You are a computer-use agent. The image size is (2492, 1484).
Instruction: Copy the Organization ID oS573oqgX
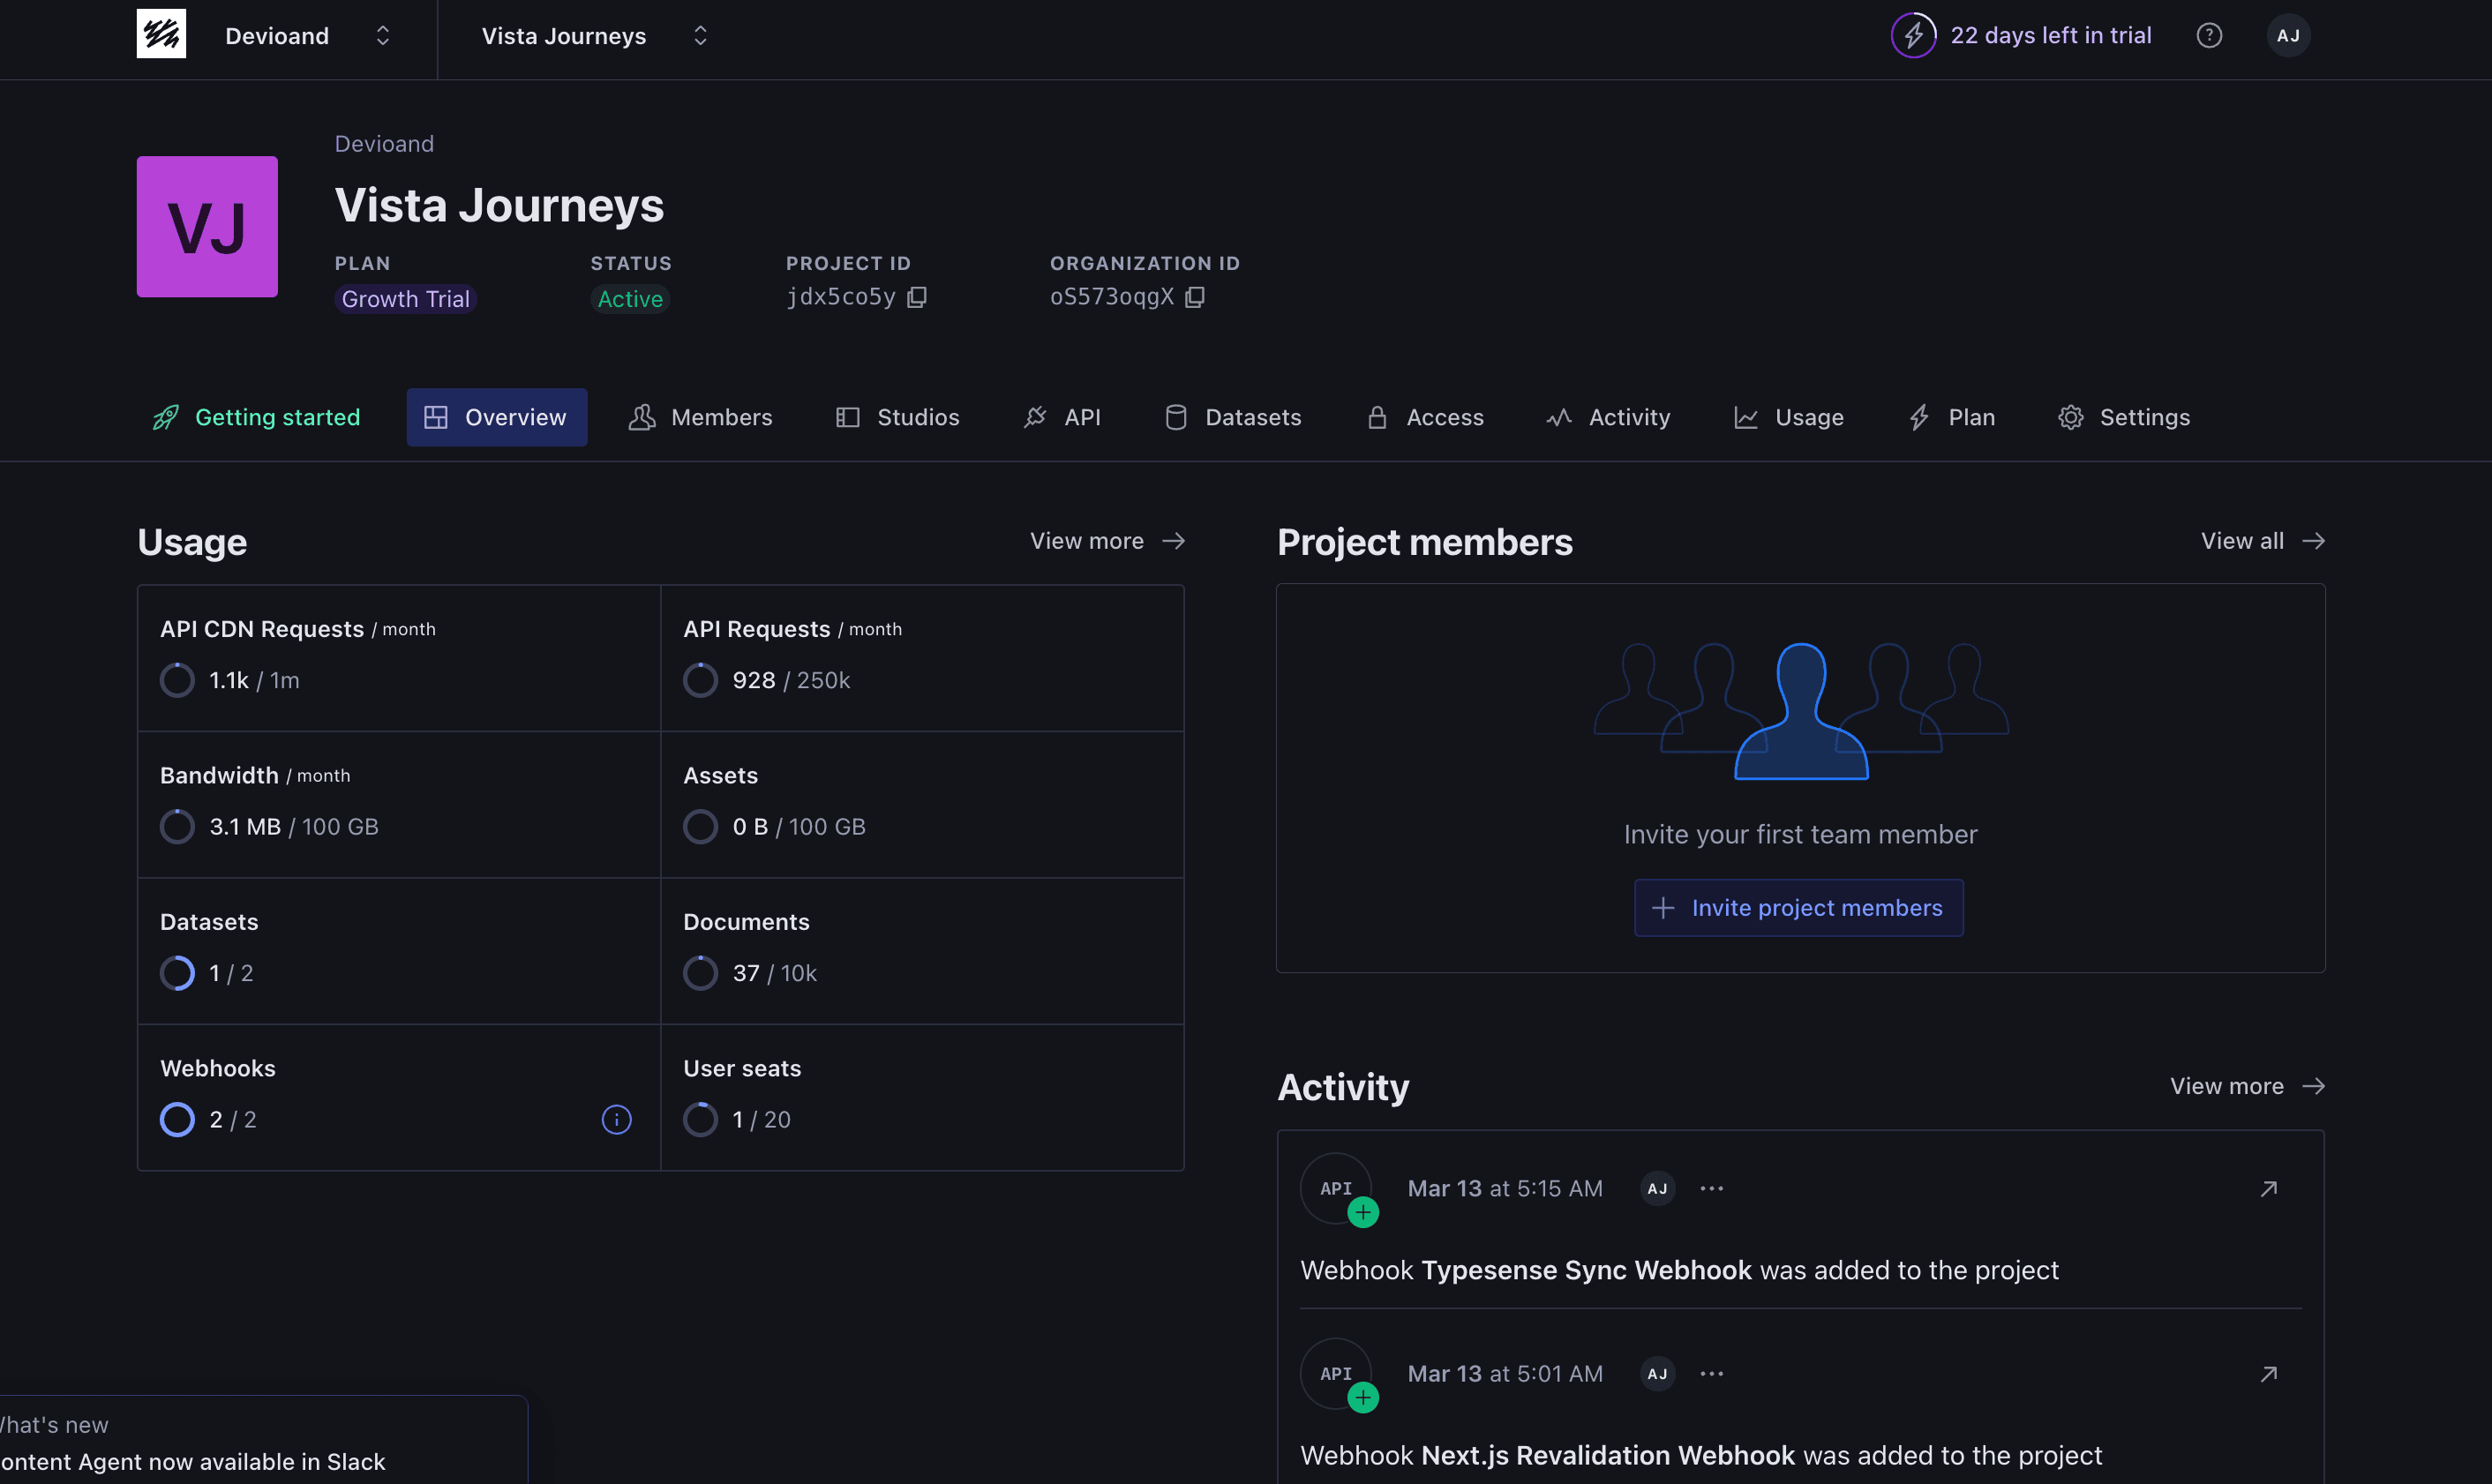click(x=1195, y=297)
